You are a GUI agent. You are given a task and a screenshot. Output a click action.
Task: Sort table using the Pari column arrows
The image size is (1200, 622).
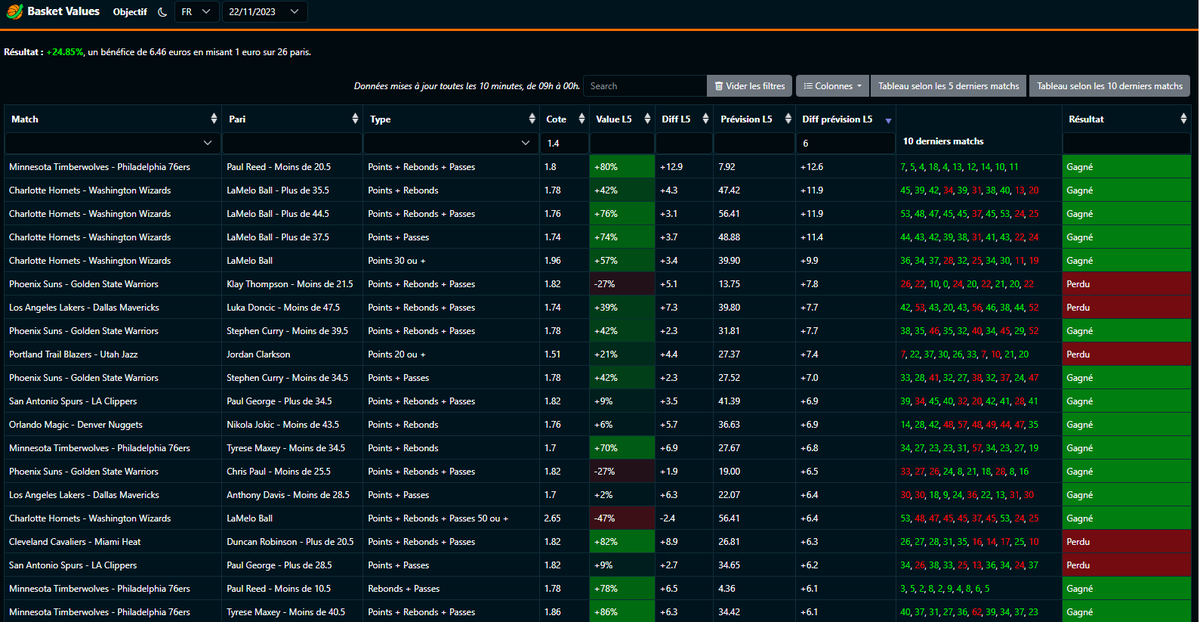point(356,119)
